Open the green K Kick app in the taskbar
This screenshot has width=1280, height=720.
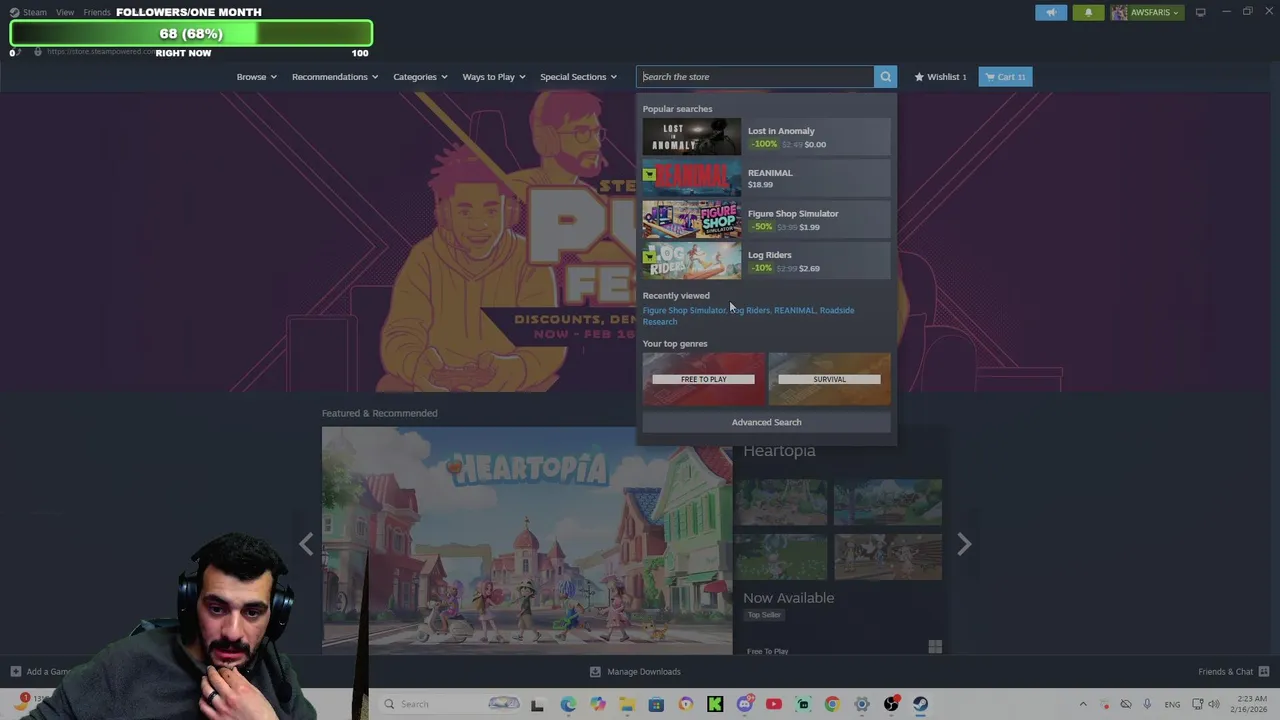tap(715, 704)
